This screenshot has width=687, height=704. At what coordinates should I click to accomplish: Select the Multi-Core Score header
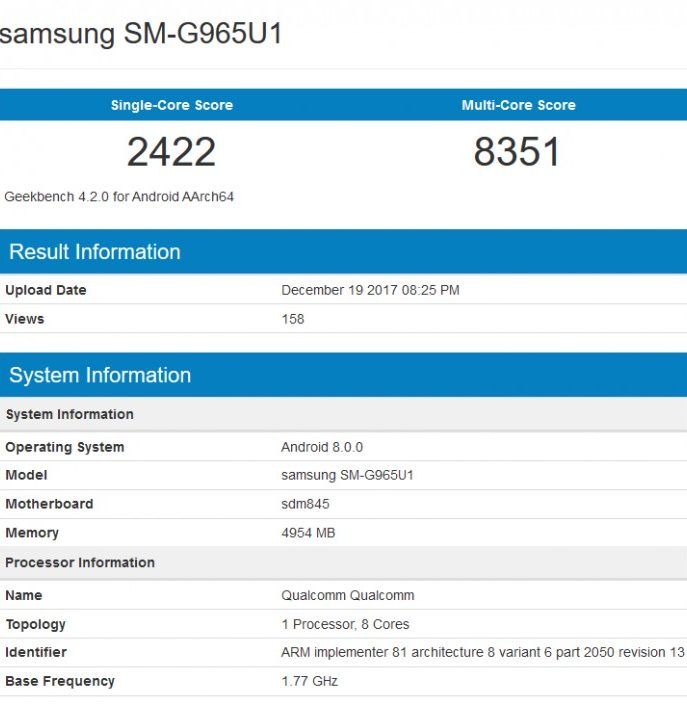click(x=518, y=105)
